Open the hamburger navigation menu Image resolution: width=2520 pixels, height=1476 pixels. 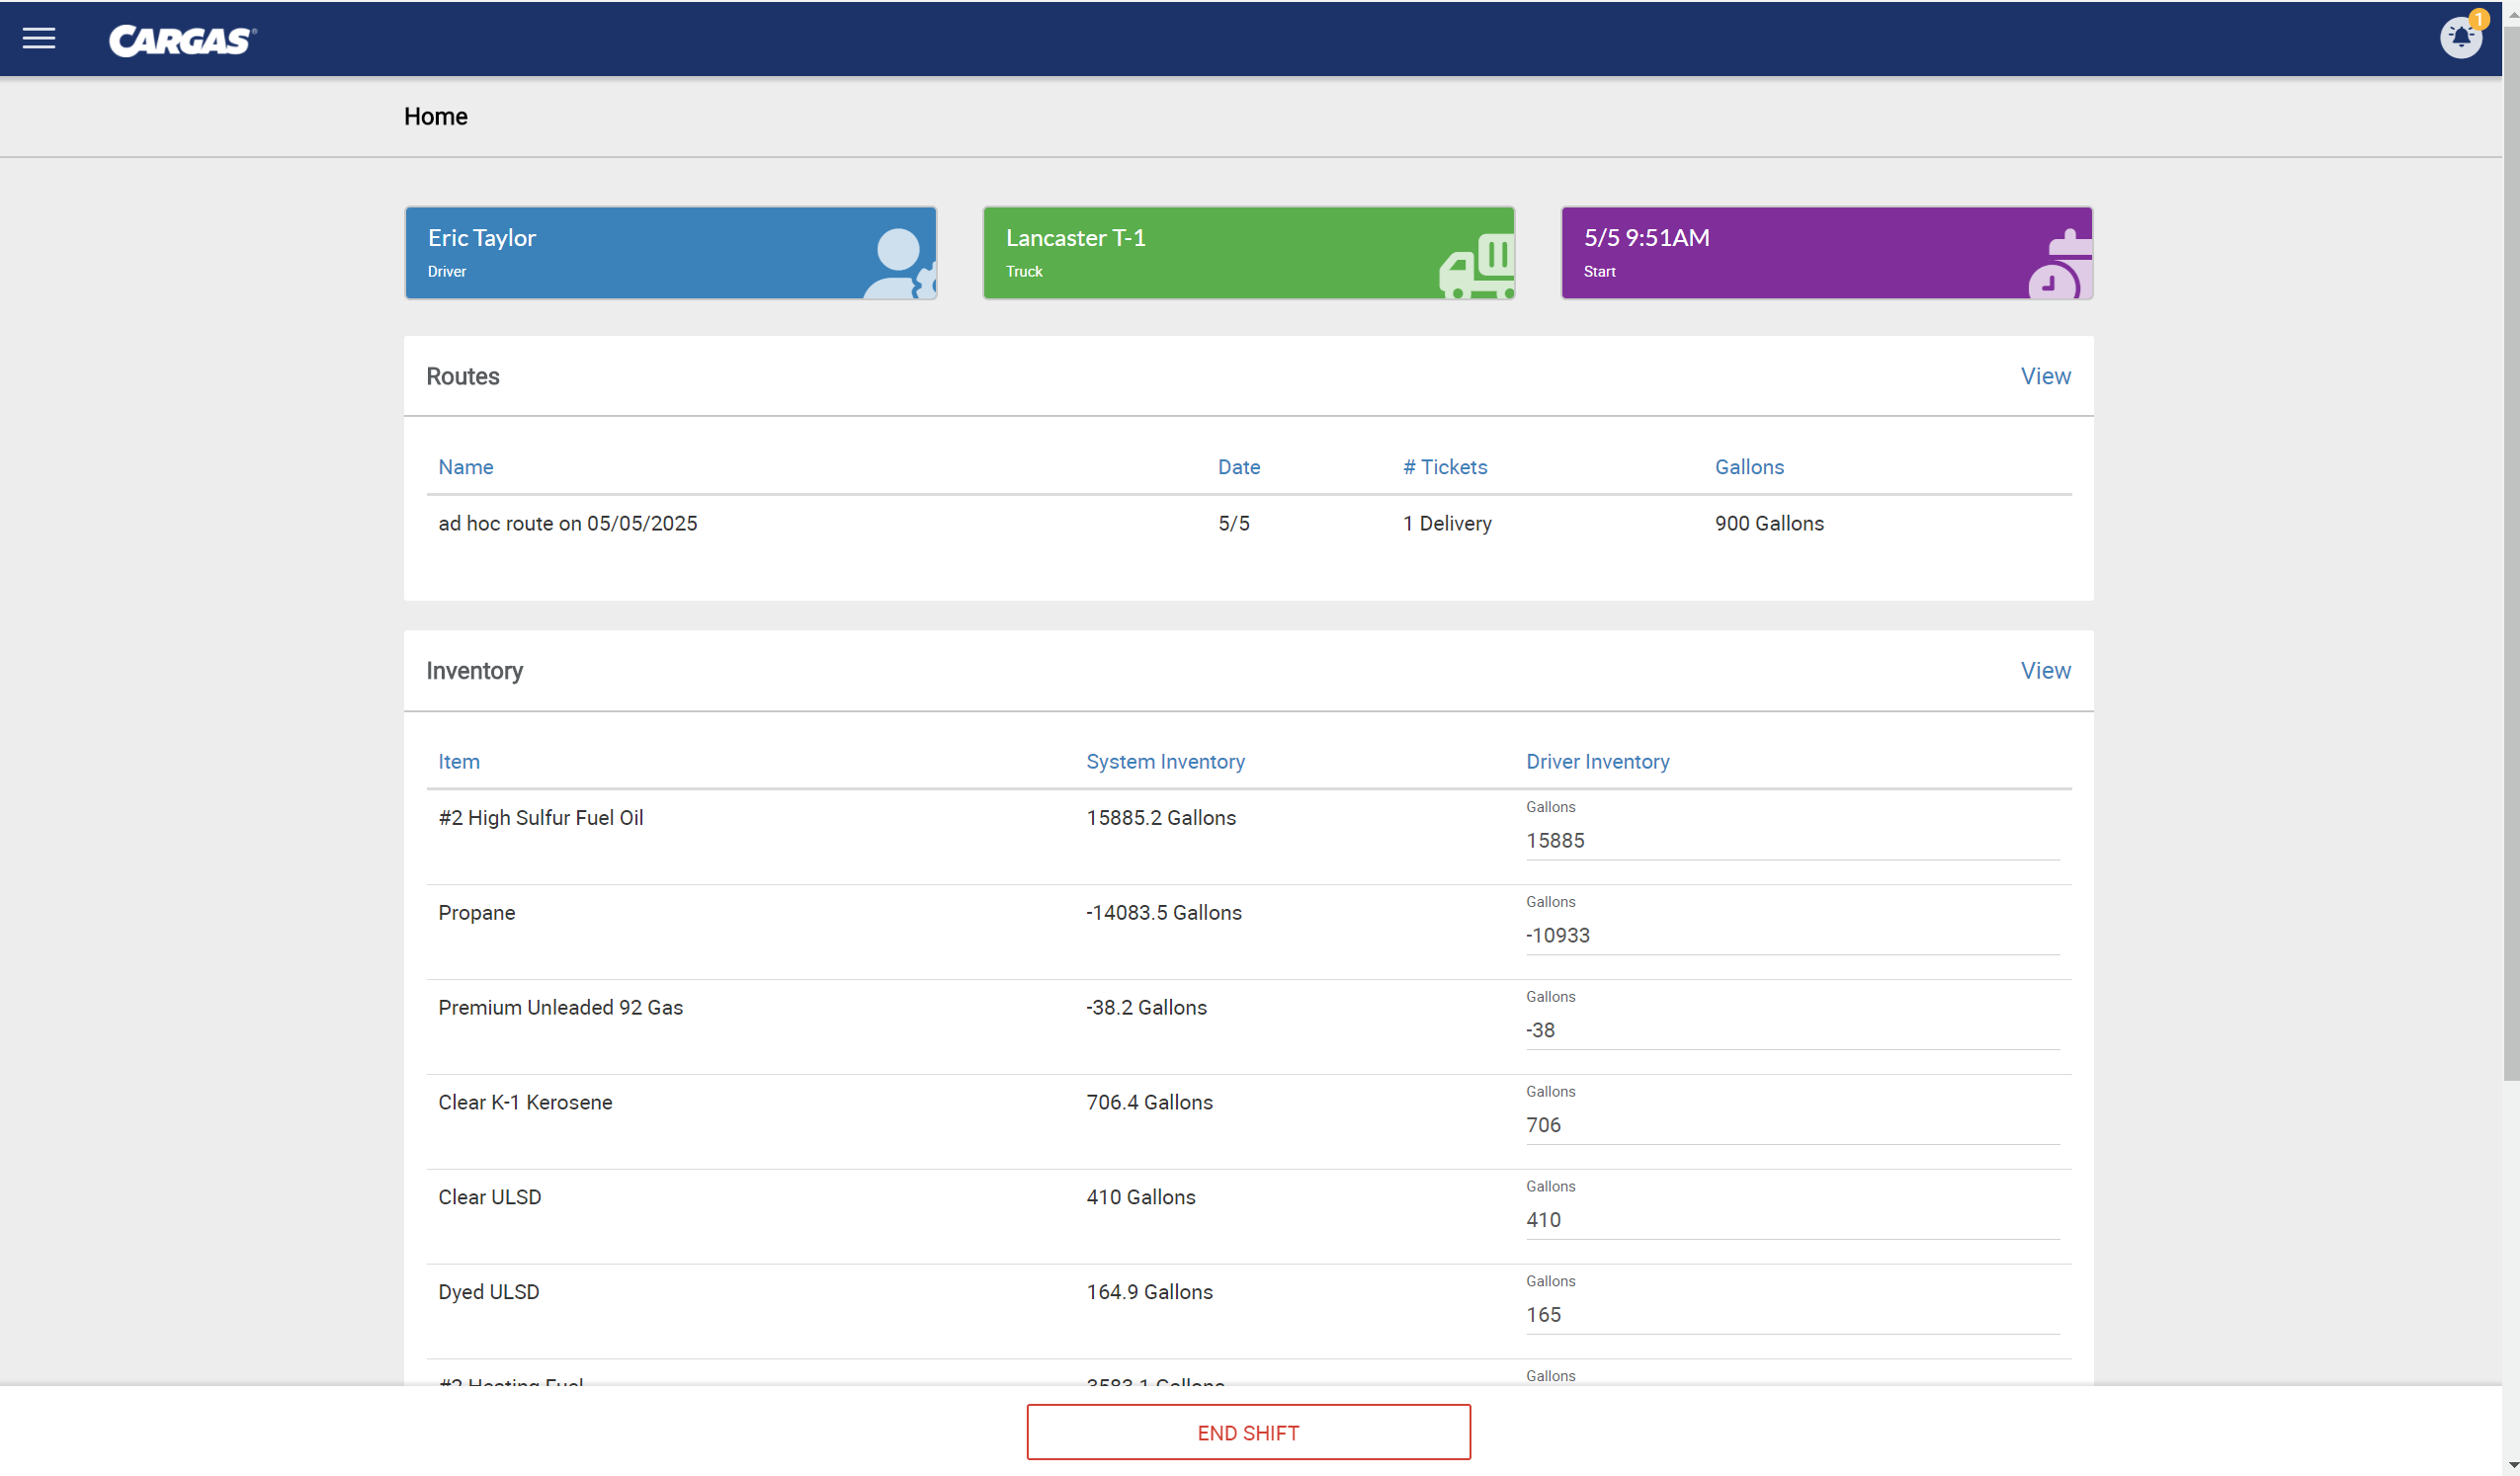coord(39,39)
